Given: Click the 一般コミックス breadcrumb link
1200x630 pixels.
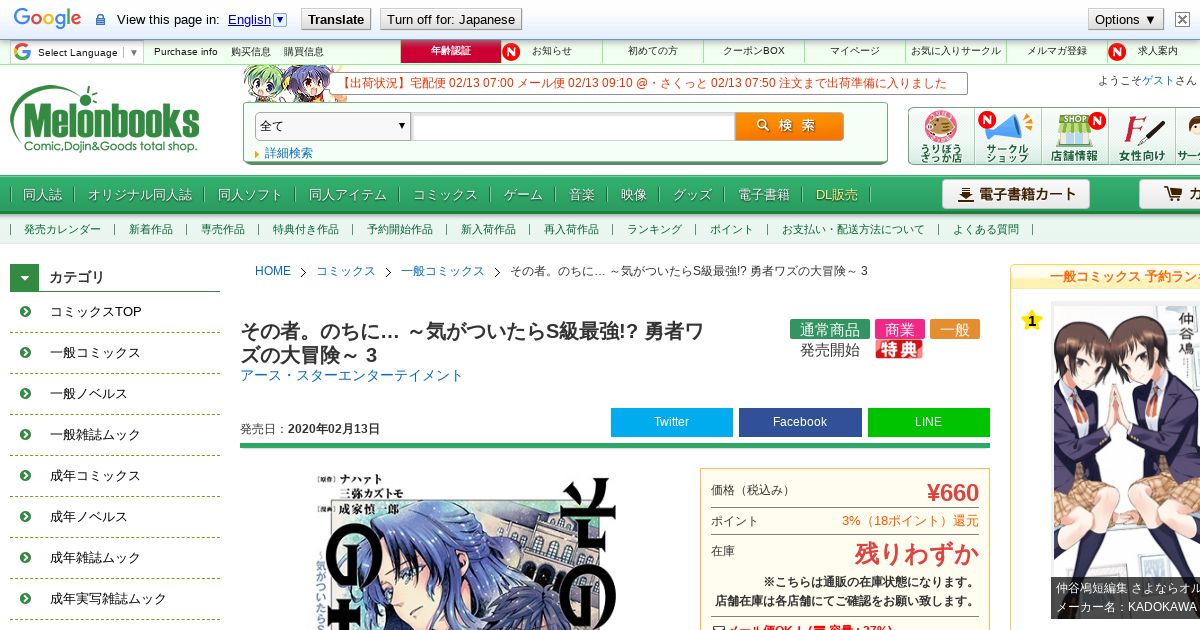Looking at the screenshot, I should tap(442, 271).
